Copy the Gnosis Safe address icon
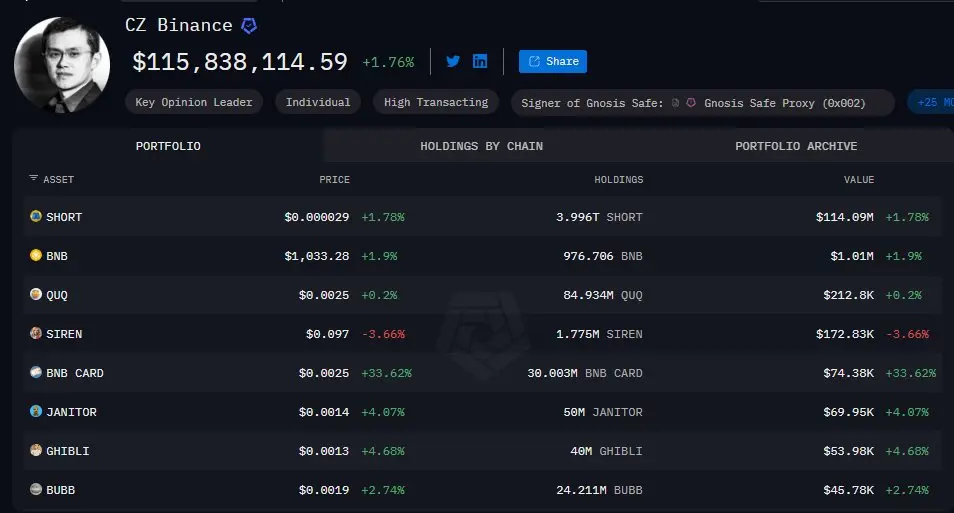The height and width of the screenshot is (513, 954). pyautogui.click(x=675, y=103)
